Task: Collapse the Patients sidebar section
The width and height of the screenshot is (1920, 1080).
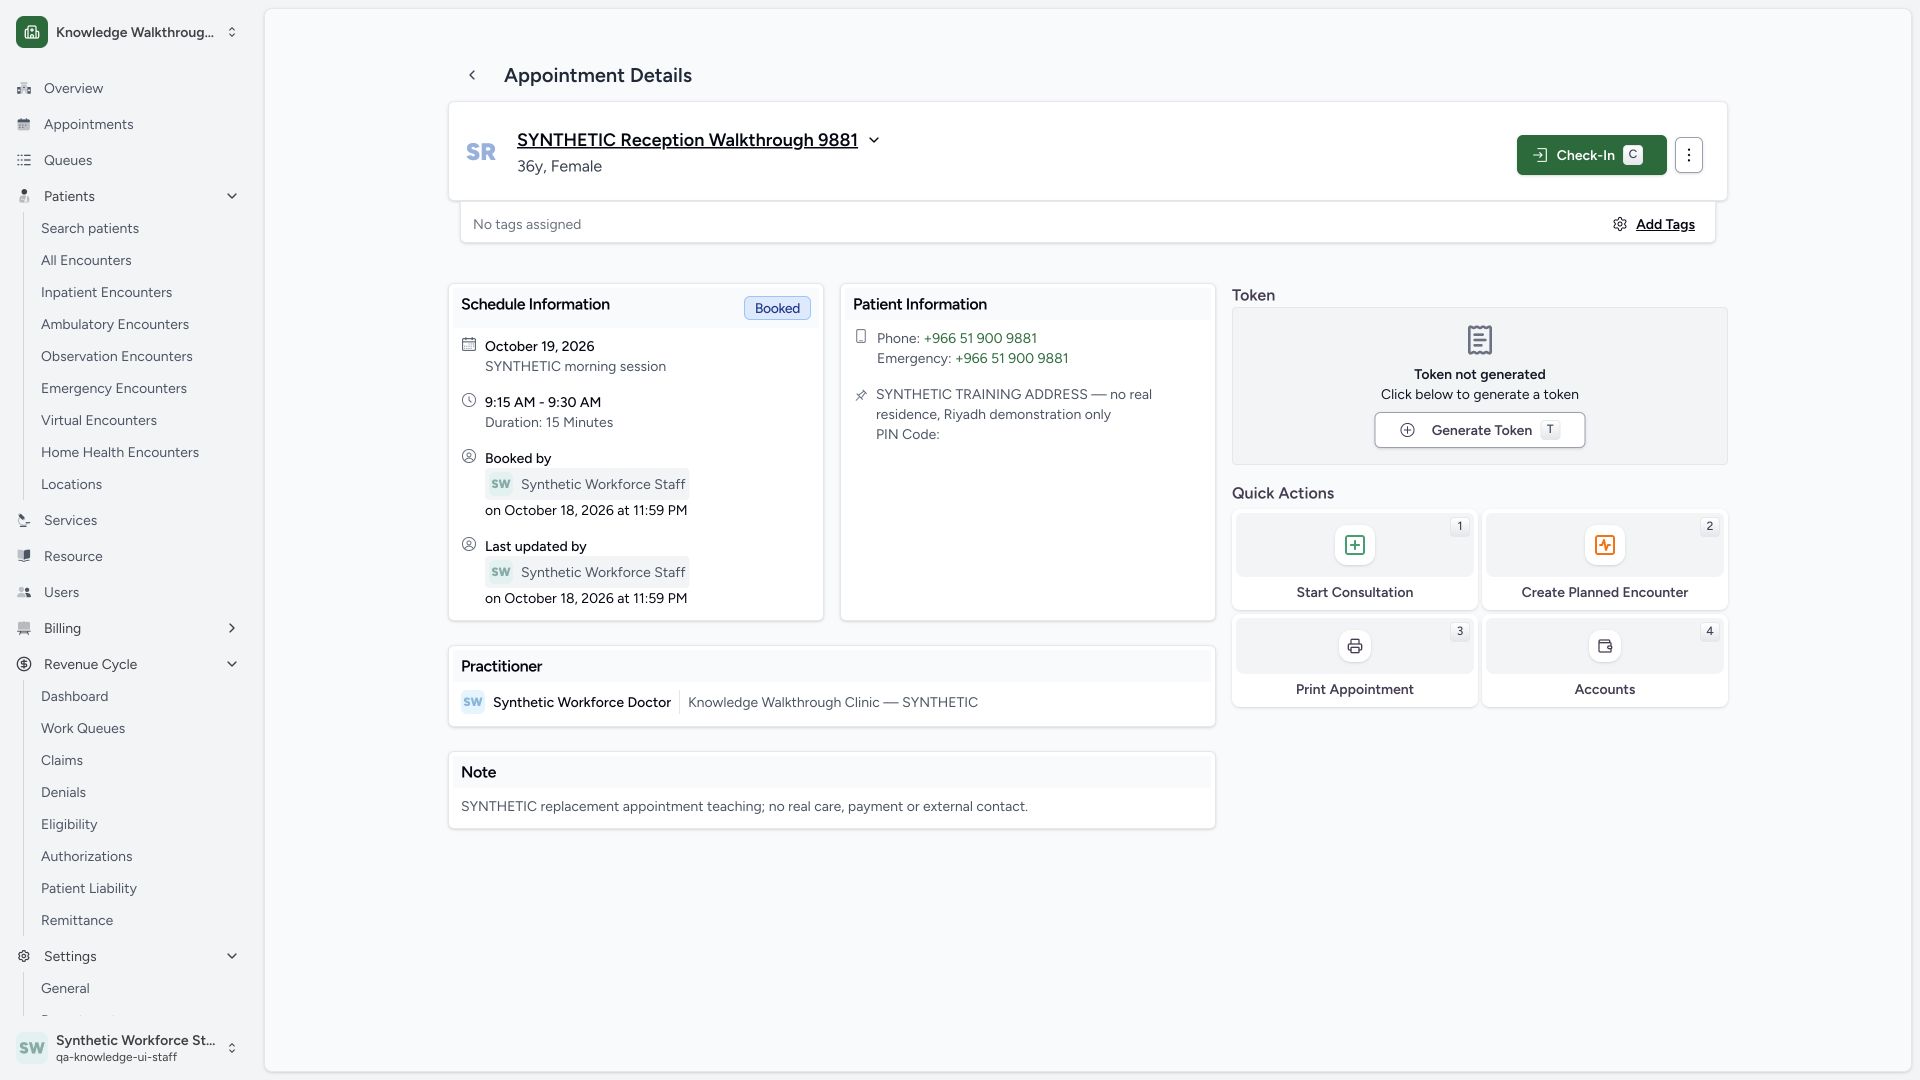Action: coord(232,196)
